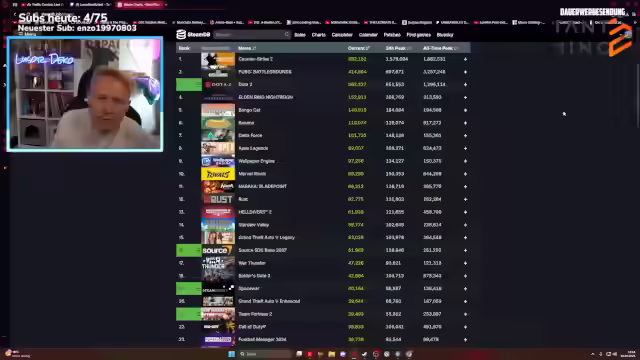
Task: Click the Windows taskbar search box
Action: (x=265, y=354)
